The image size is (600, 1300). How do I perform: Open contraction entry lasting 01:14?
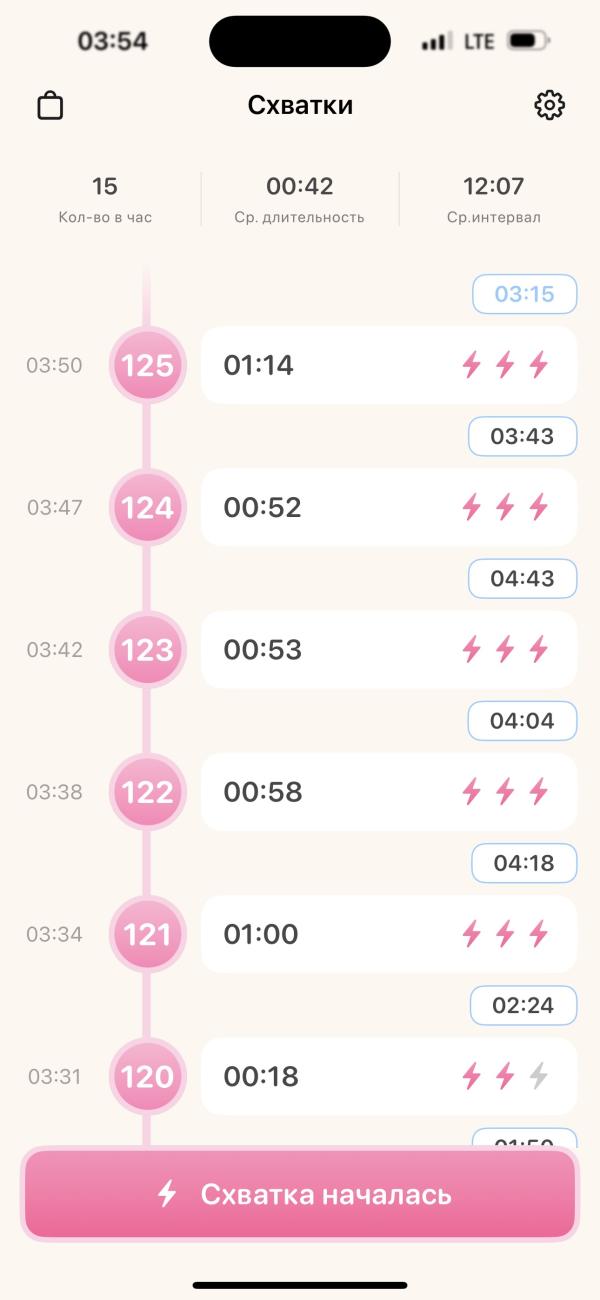(389, 365)
